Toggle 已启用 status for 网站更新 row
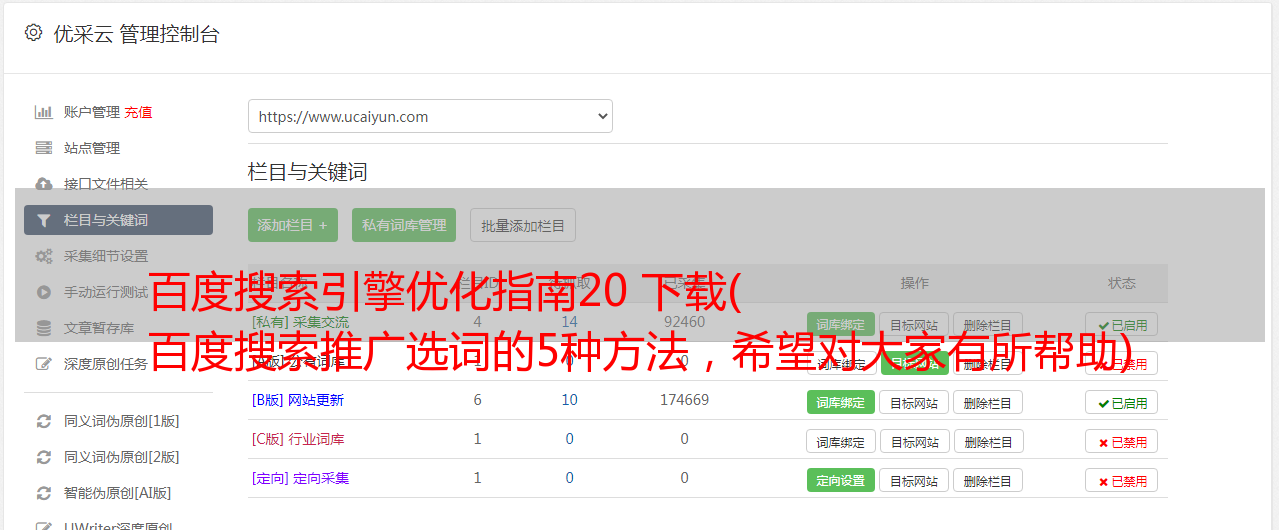1279x530 pixels. (x=1122, y=402)
